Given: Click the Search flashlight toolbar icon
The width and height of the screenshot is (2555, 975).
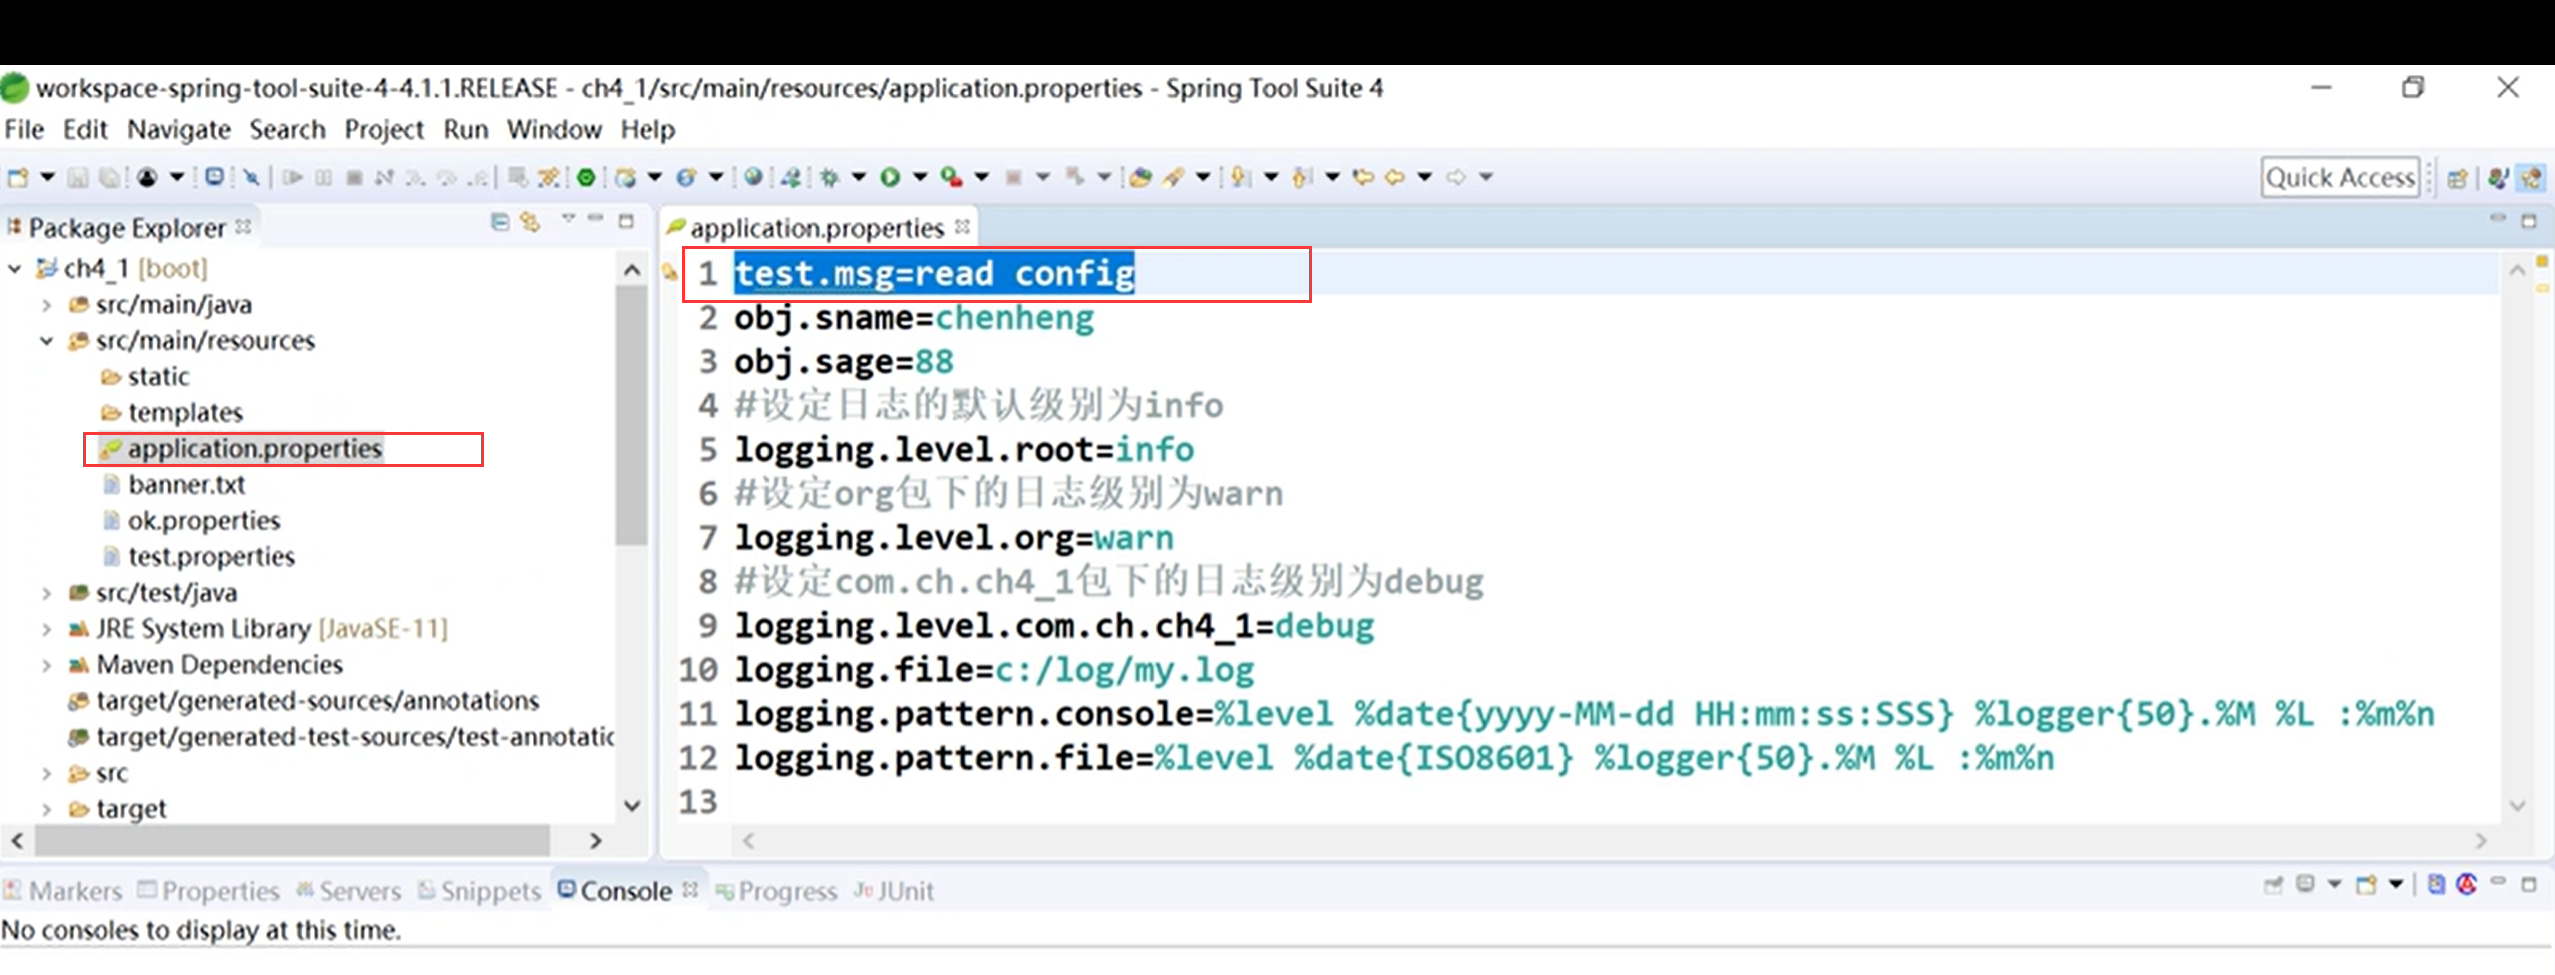Looking at the screenshot, I should click(1174, 177).
